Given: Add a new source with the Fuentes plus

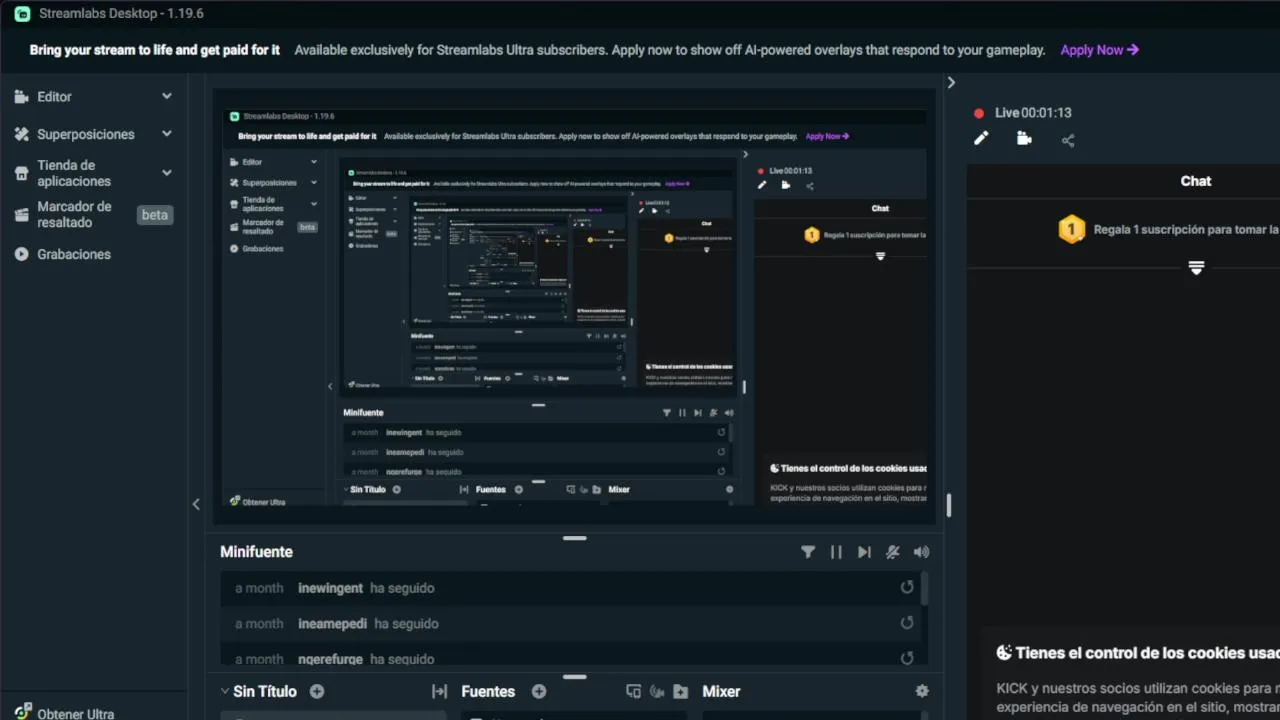Looking at the screenshot, I should [539, 691].
